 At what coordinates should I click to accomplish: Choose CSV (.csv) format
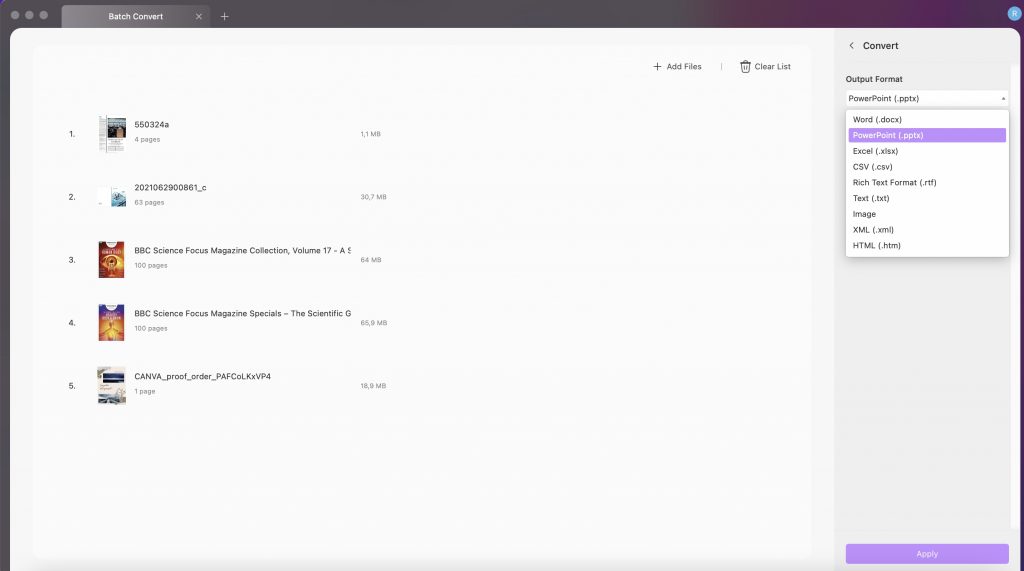(927, 167)
